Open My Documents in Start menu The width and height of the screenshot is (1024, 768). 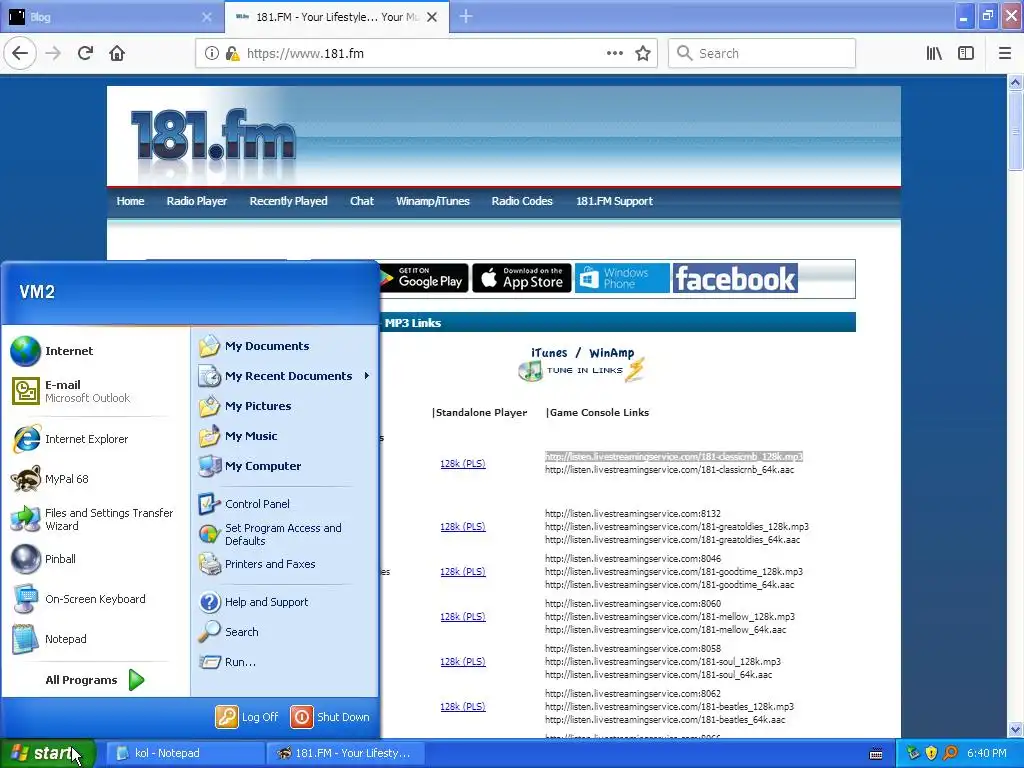pyautogui.click(x=285, y=346)
